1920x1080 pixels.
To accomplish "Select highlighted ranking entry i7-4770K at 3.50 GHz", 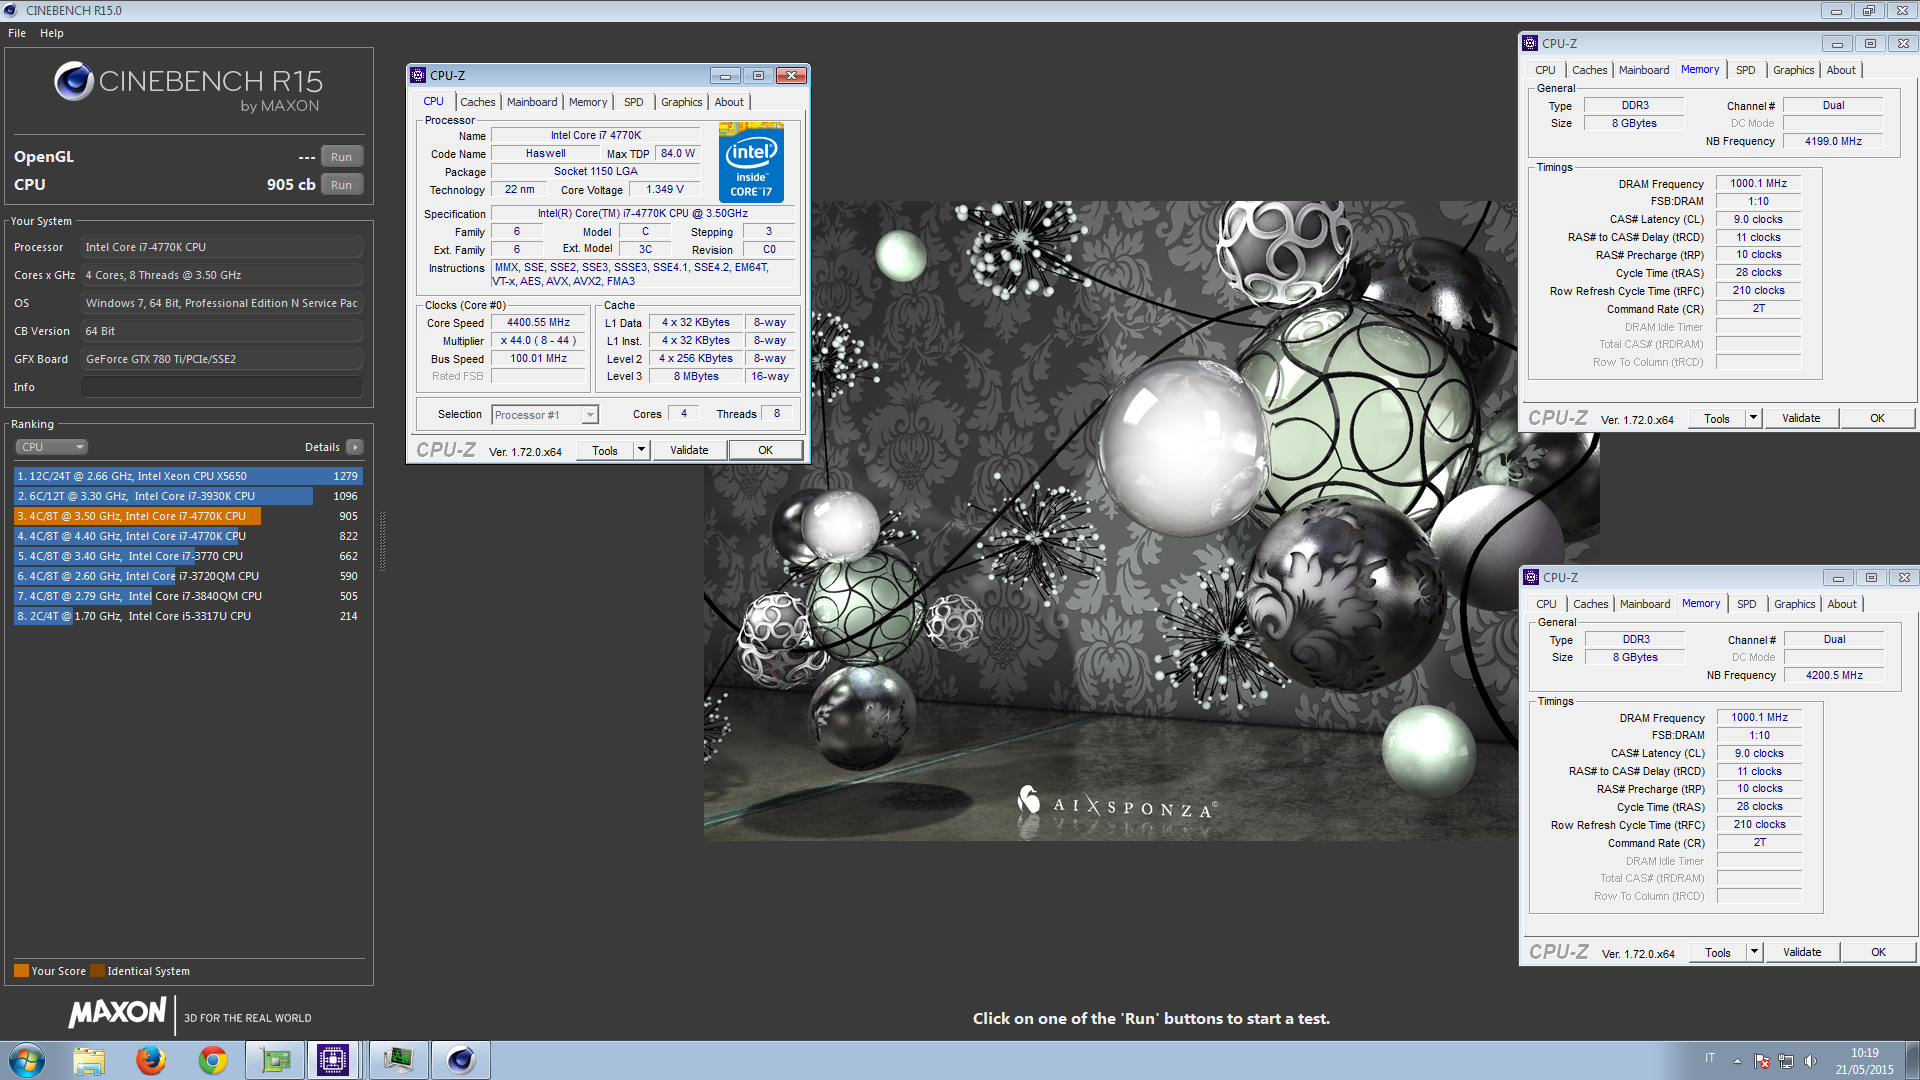I will 188,516.
